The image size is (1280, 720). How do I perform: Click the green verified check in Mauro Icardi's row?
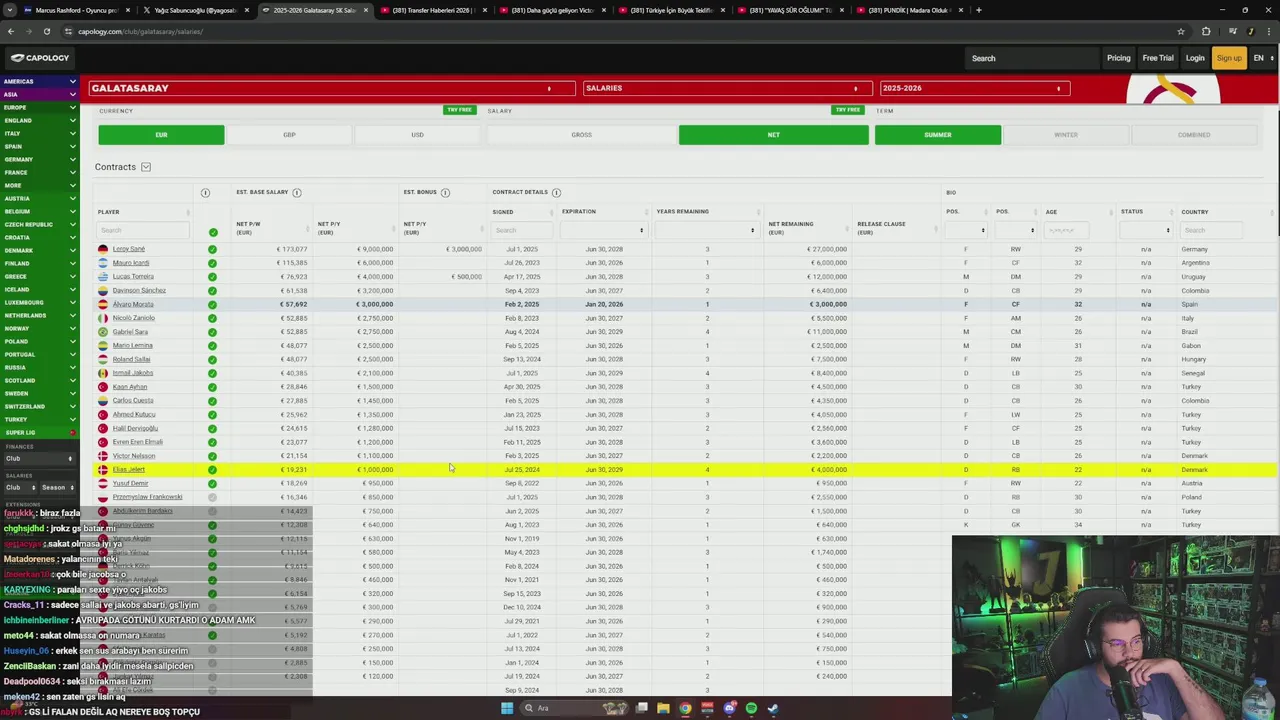[212, 263]
